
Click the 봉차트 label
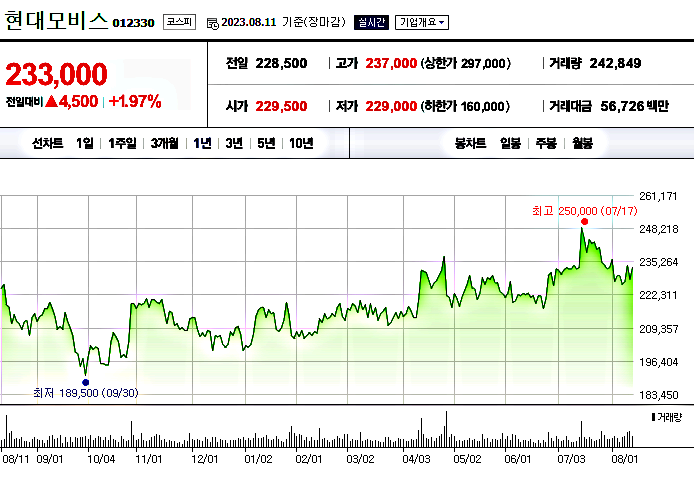(470, 143)
